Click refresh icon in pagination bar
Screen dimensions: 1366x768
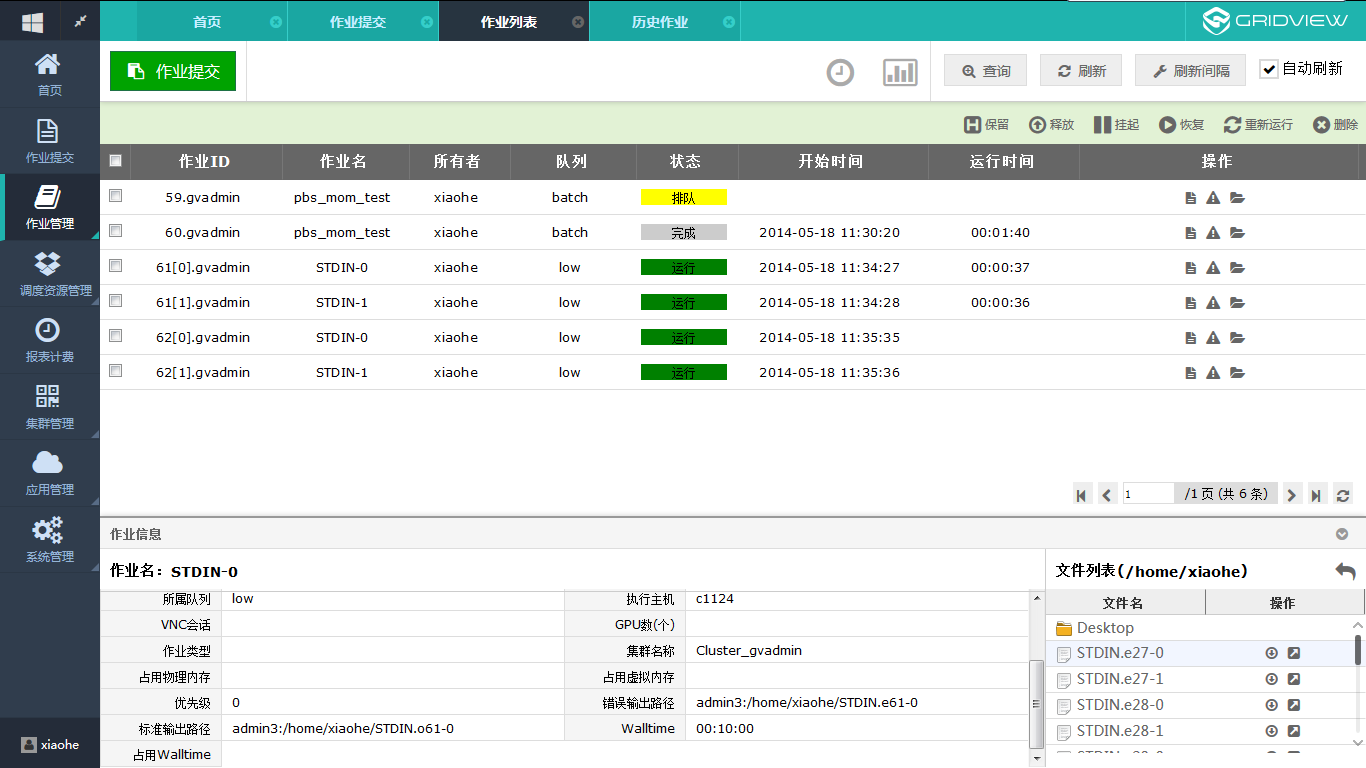click(x=1343, y=494)
